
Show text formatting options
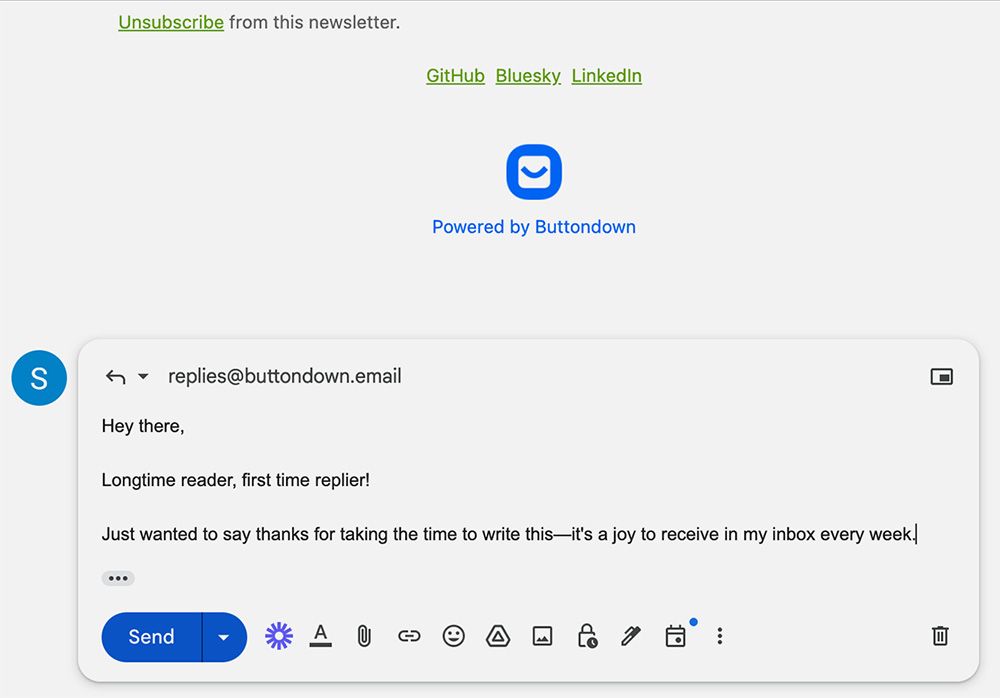pyautogui.click(x=320, y=636)
